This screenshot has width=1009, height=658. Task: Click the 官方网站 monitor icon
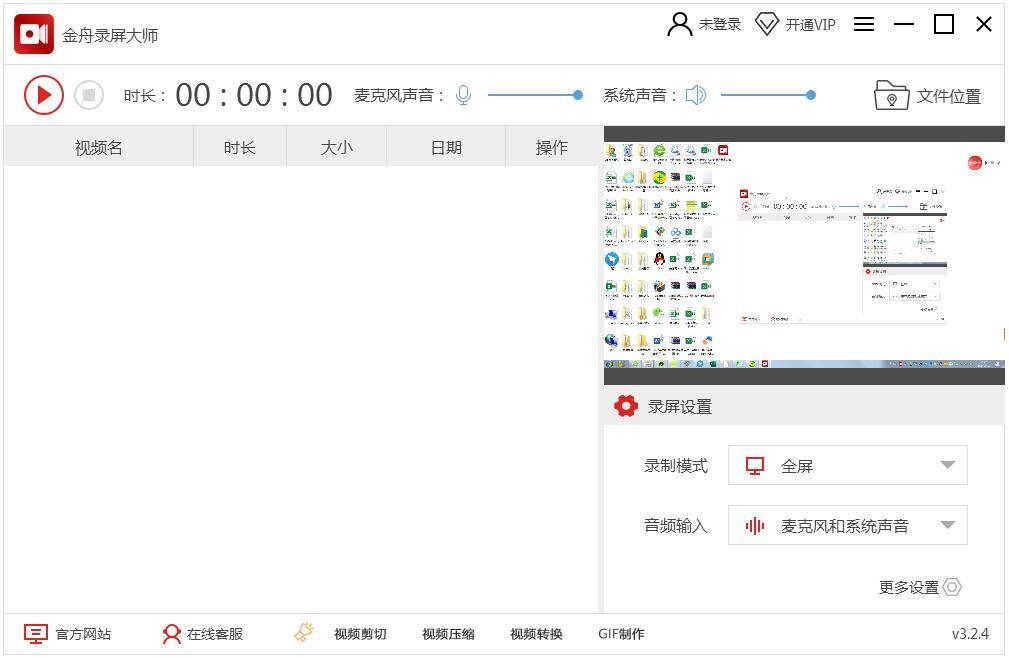click(x=36, y=633)
